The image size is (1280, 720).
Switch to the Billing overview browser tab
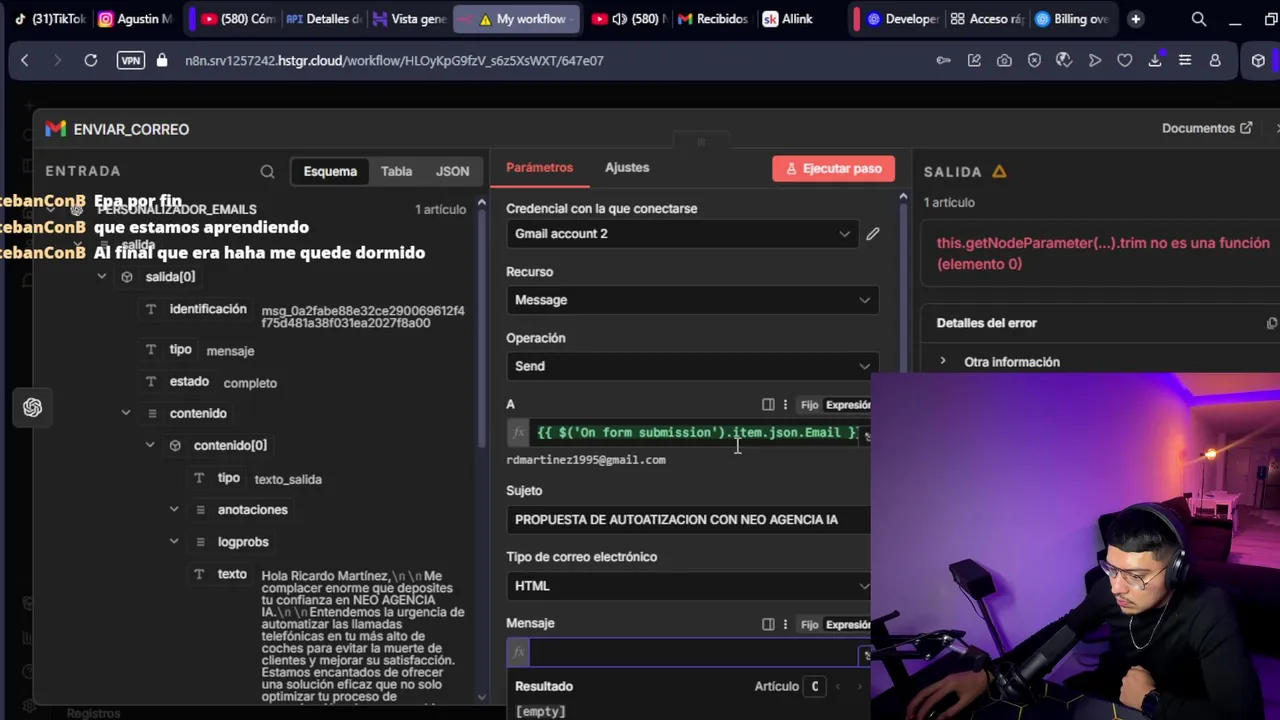pyautogui.click(x=1072, y=18)
